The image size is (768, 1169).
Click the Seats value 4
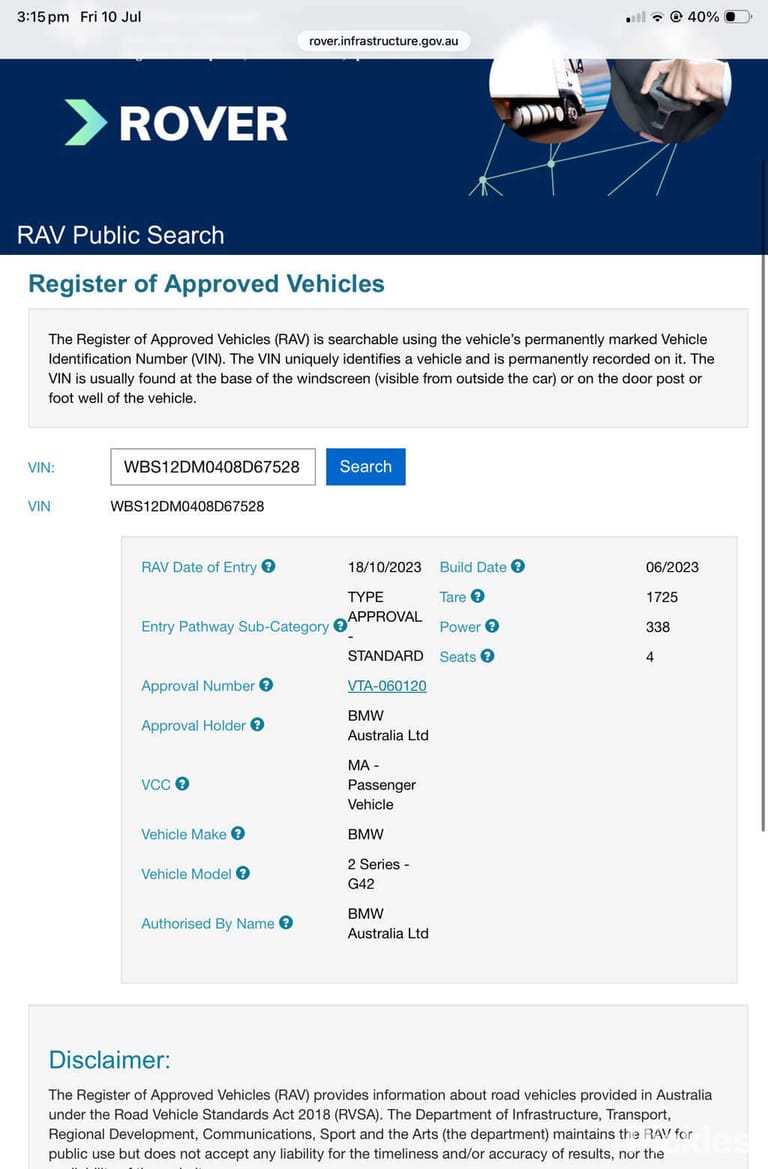click(650, 657)
